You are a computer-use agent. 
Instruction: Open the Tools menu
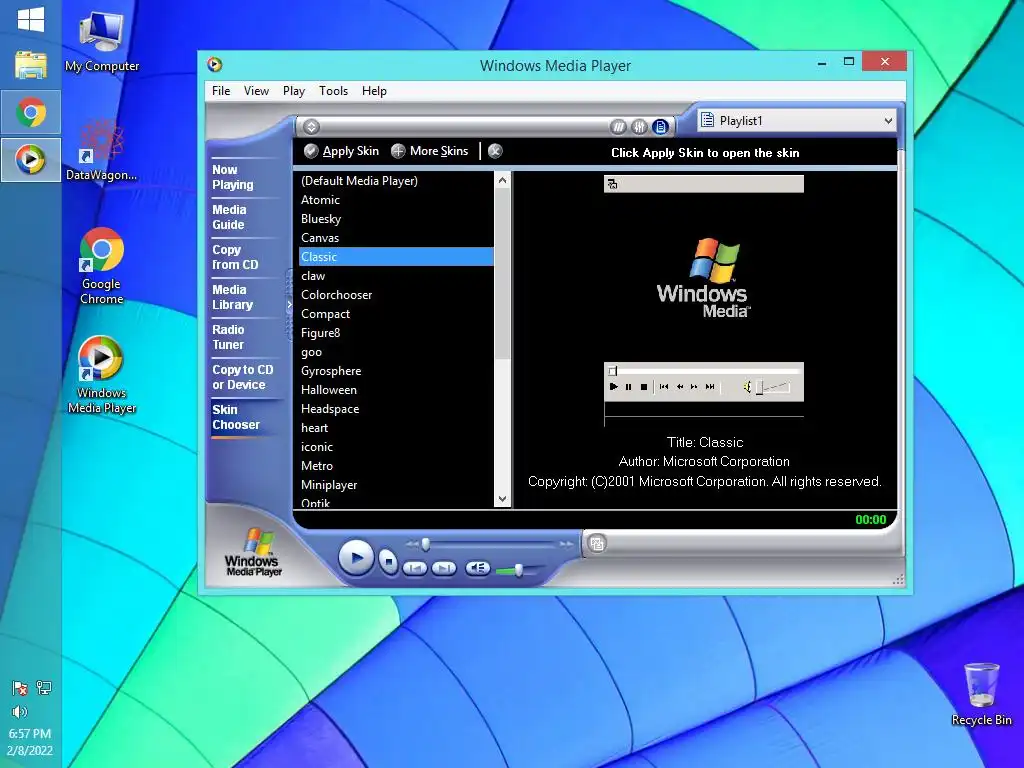333,91
